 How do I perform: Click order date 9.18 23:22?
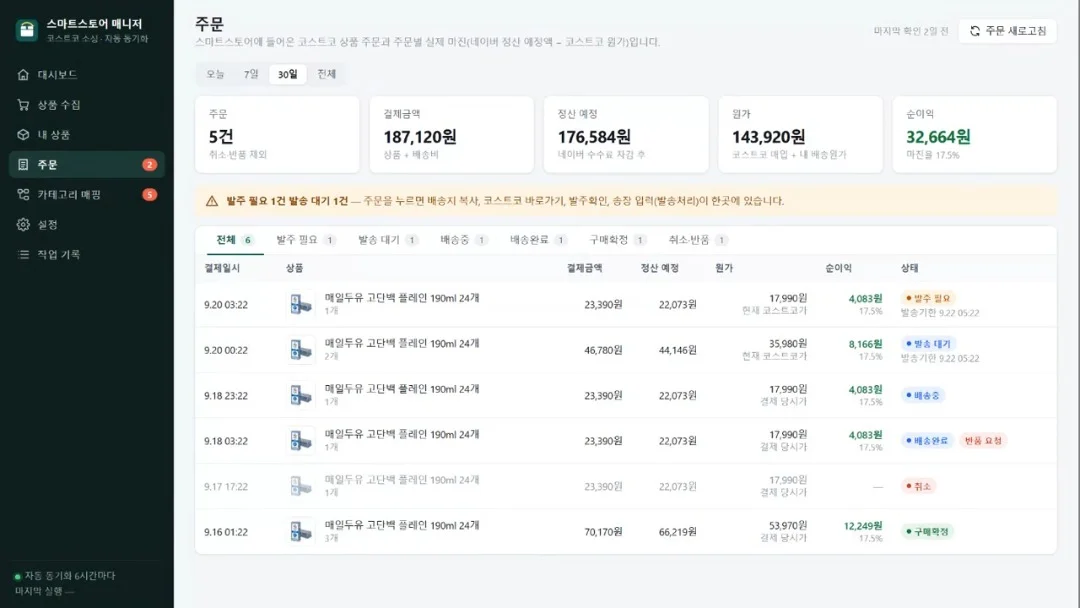point(226,395)
